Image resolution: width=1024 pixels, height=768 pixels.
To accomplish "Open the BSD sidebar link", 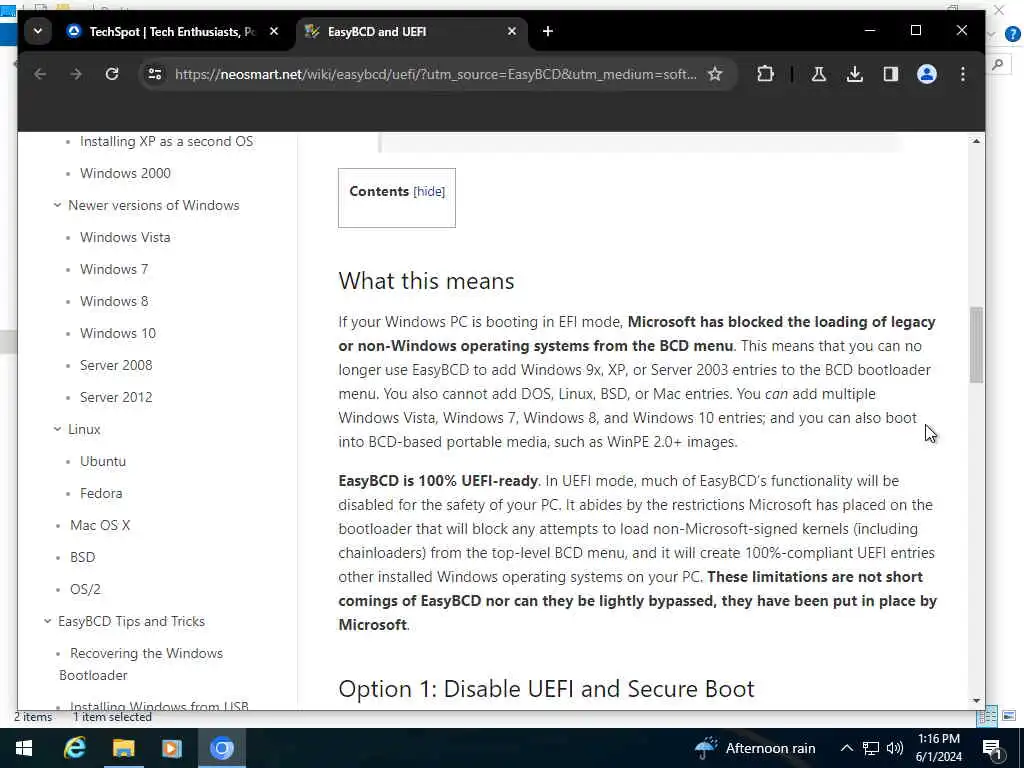I will (x=83, y=557).
